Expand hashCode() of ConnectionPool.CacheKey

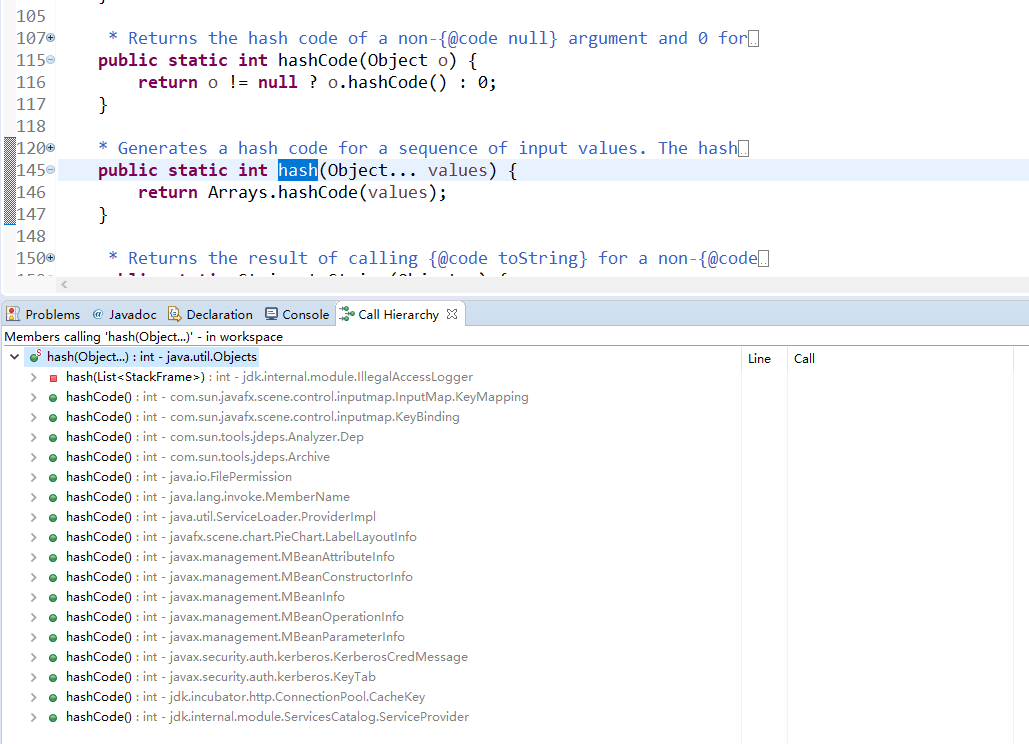point(33,697)
